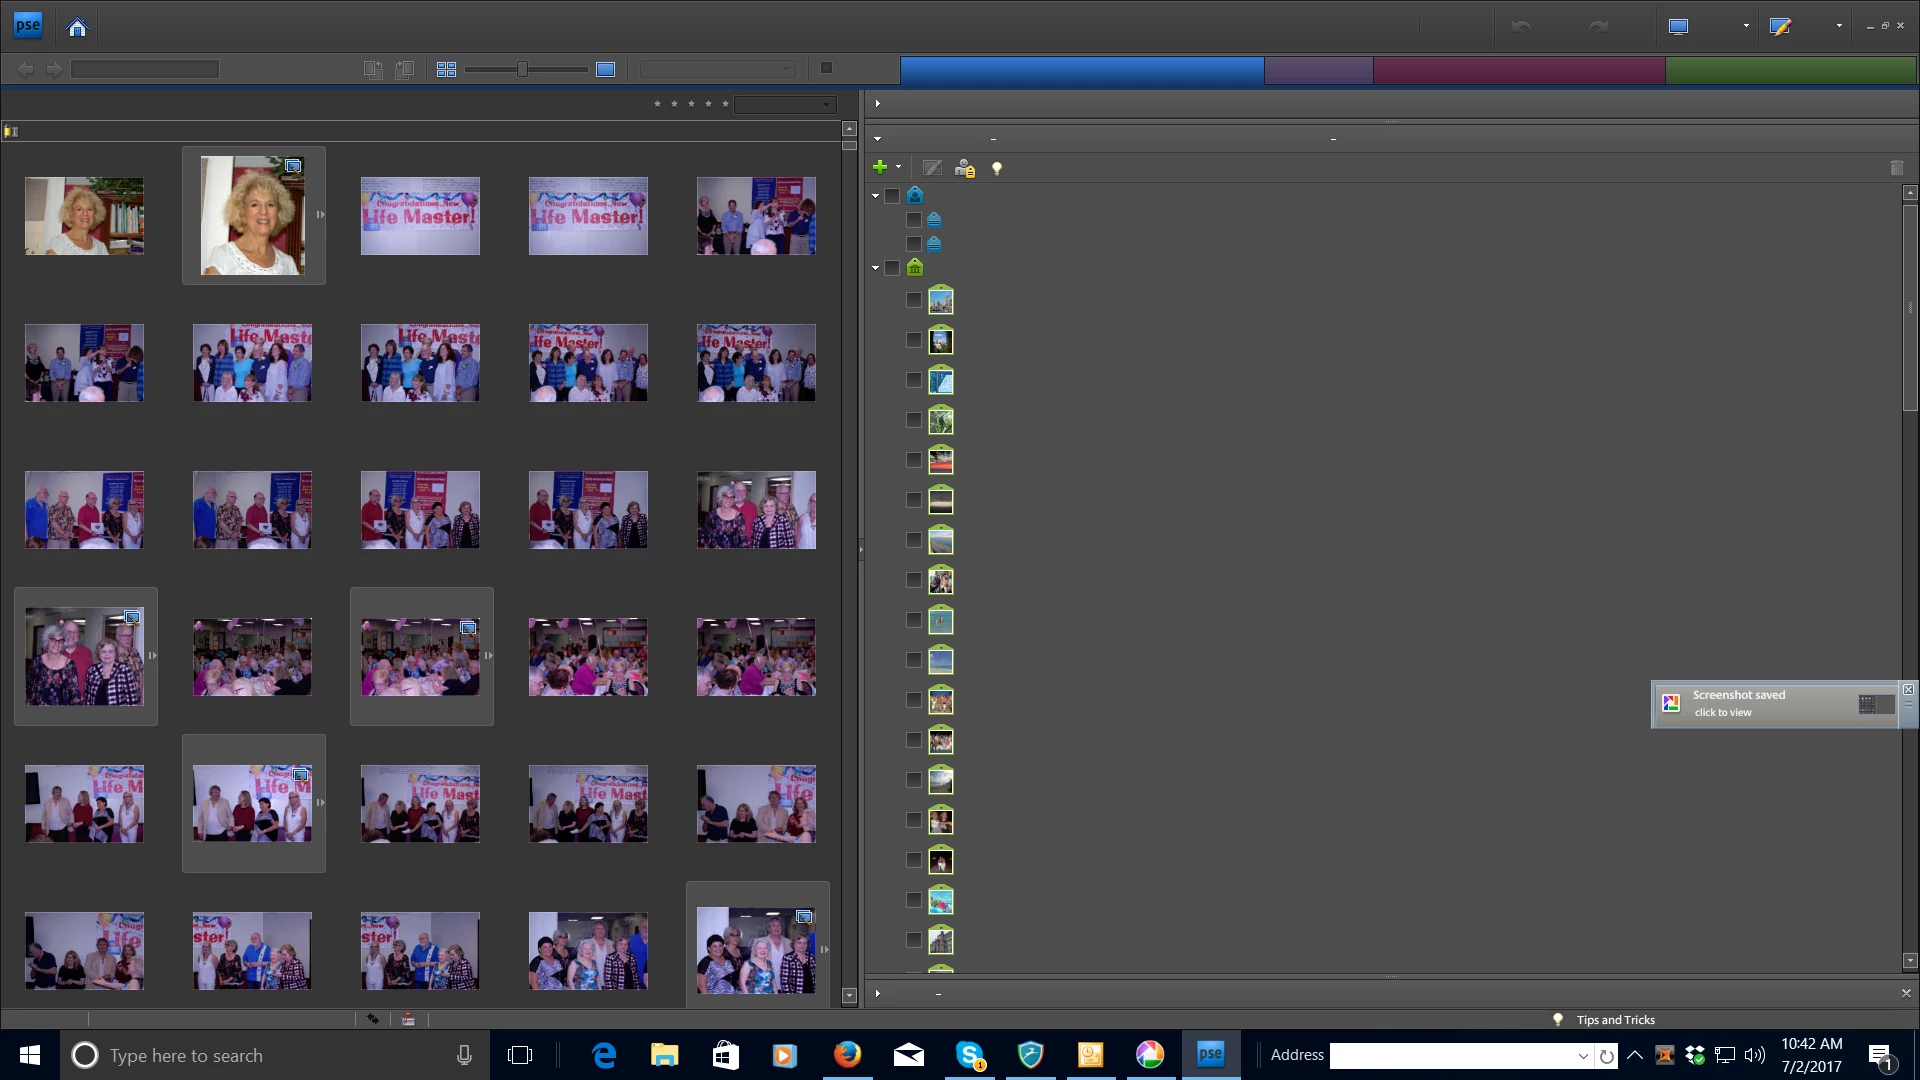Viewport: 1920px width, 1080px height.
Task: Click the green plus new tag icon
Action: point(880,167)
